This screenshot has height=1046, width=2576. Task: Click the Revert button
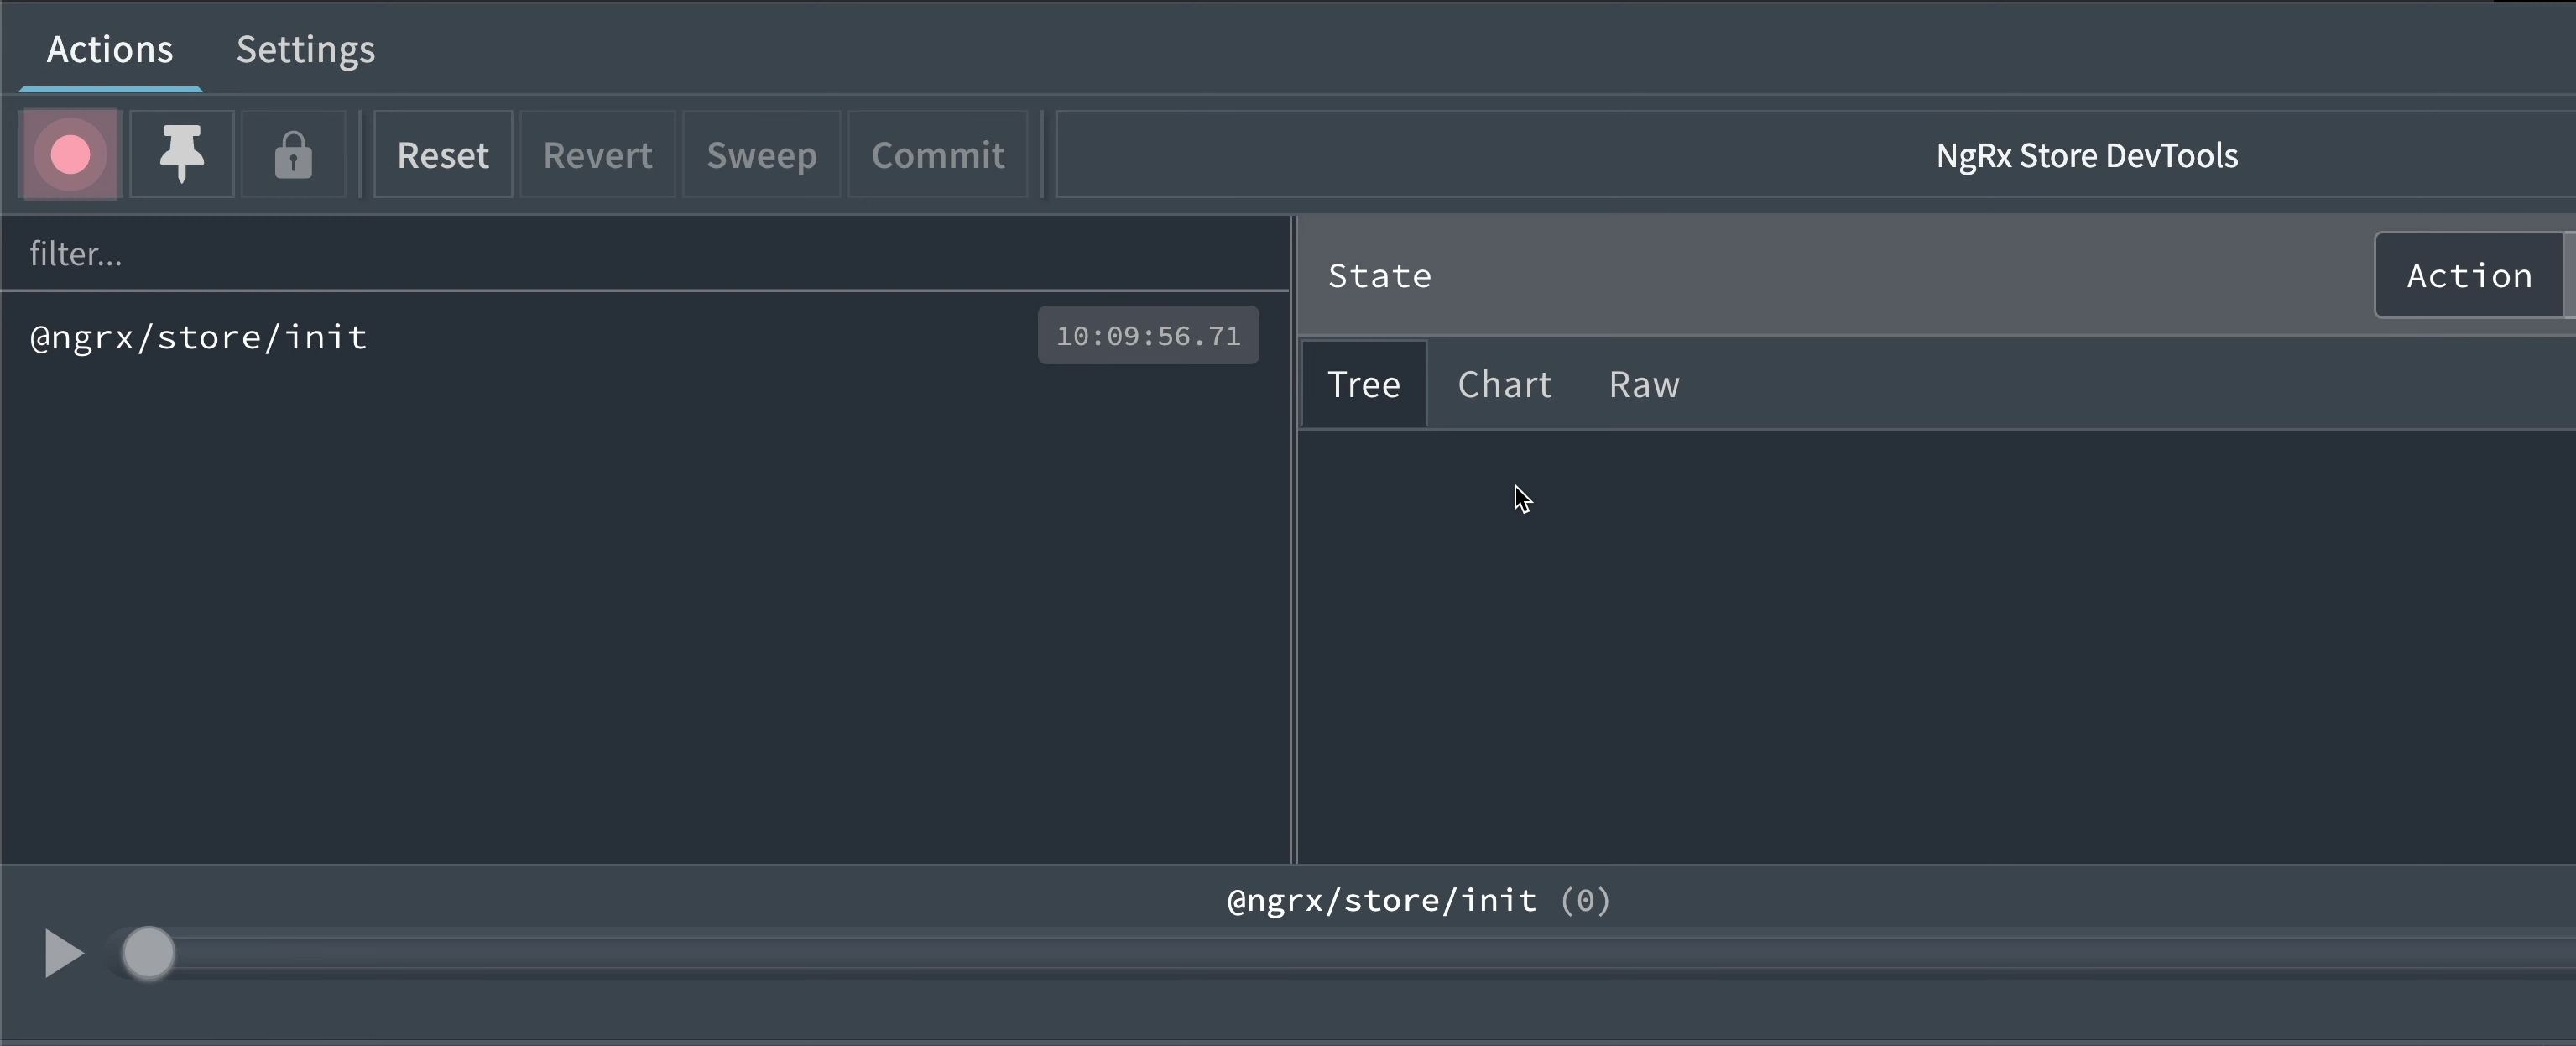point(597,154)
